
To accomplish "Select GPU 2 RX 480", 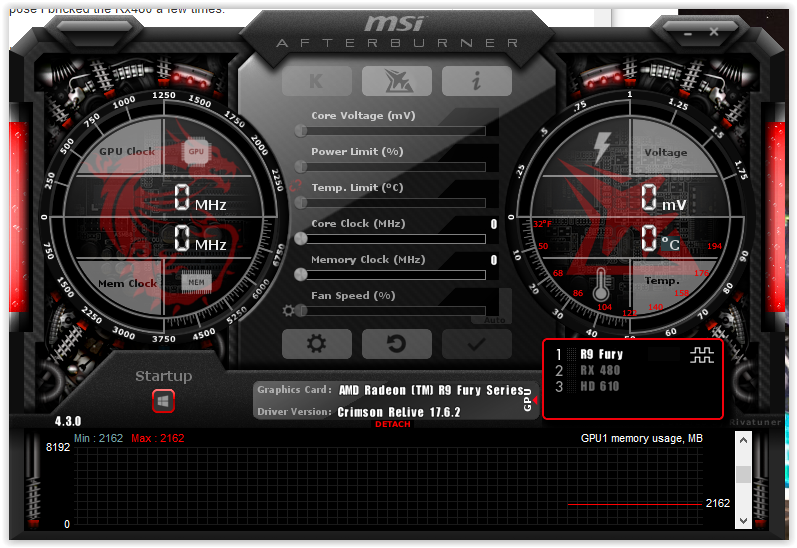I will click(x=600, y=370).
